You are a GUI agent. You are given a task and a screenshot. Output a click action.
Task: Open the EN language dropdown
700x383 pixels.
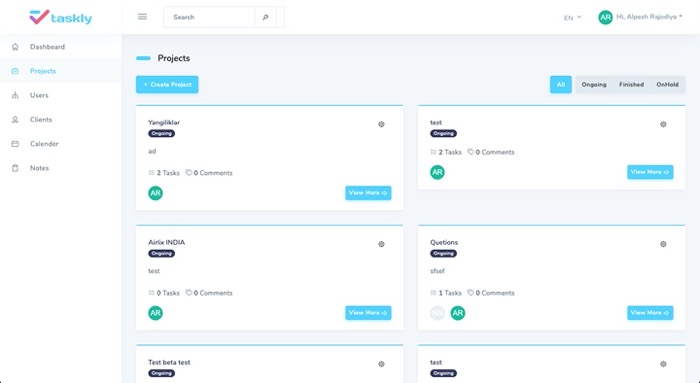click(x=572, y=18)
